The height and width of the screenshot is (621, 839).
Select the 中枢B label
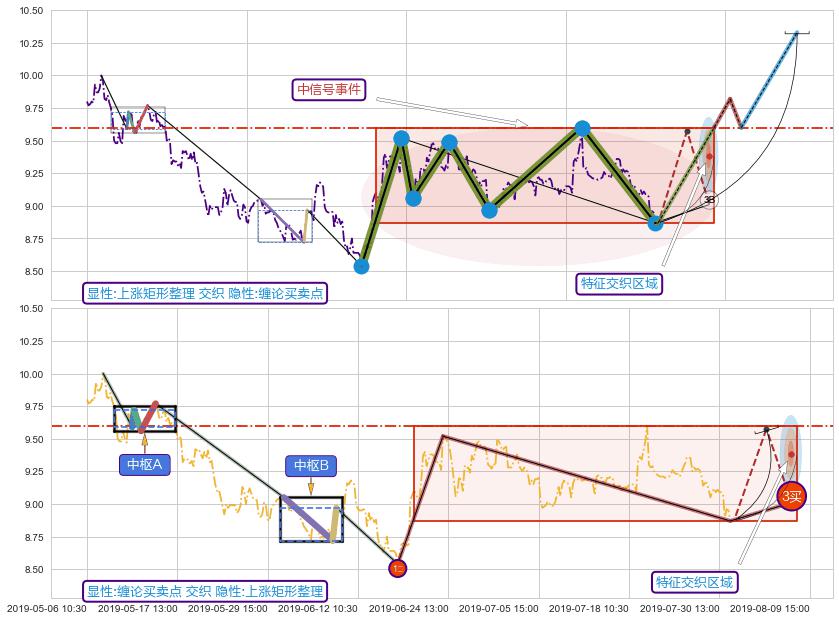coord(311,465)
